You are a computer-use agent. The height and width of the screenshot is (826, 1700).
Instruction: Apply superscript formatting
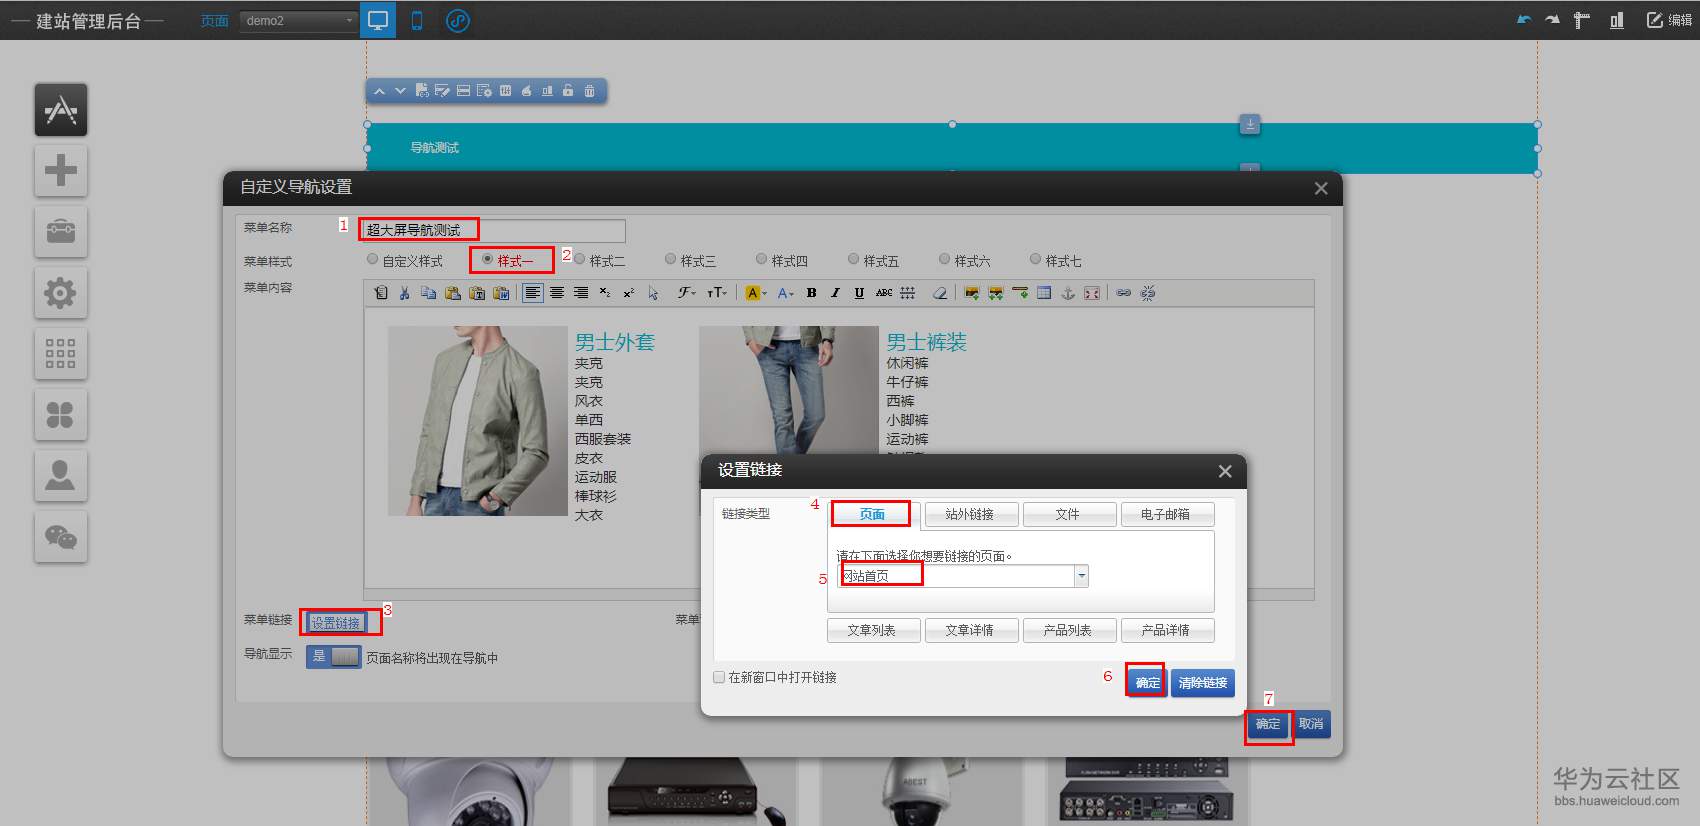coord(629,293)
